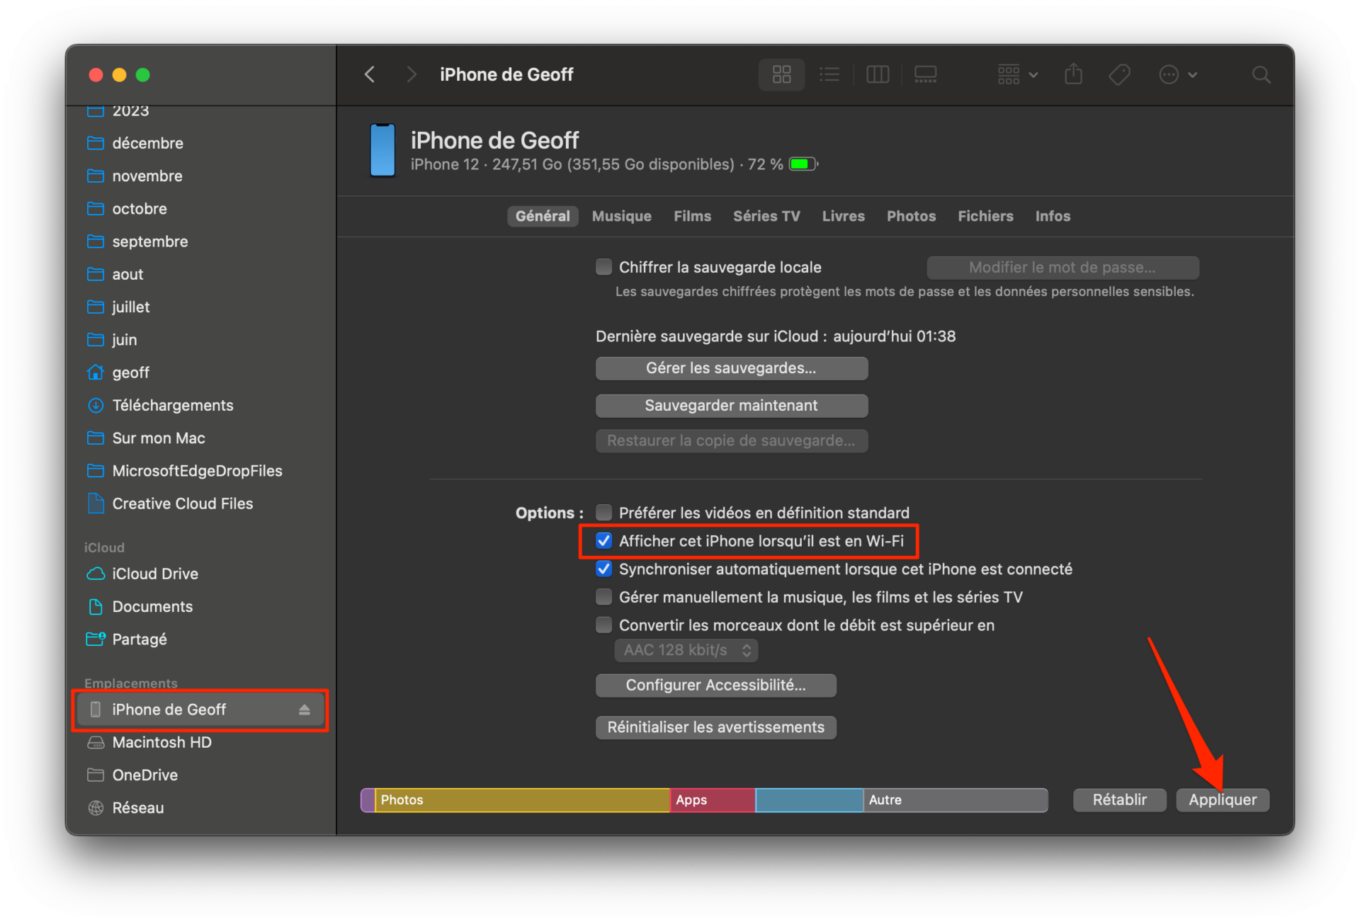Image resolution: width=1360 pixels, height=922 pixels.
Task: Click the Appliquer button
Action: tap(1222, 800)
